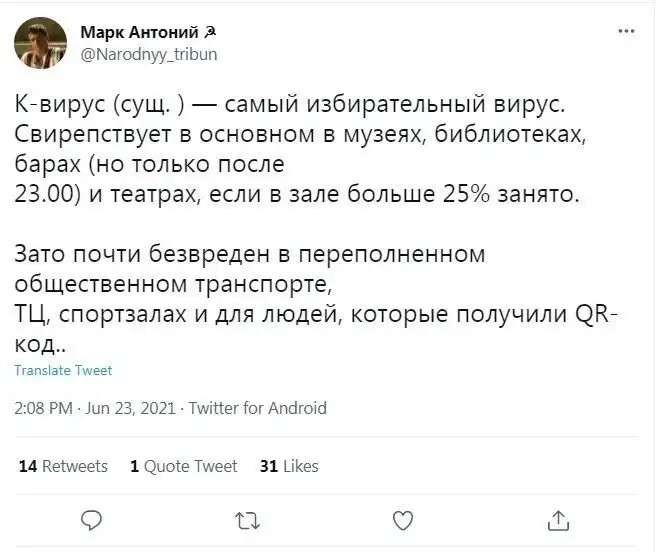Image resolution: width=656 pixels, height=552 pixels.
Task: Click the 23.00) time in the tweet text
Action: click(46, 192)
